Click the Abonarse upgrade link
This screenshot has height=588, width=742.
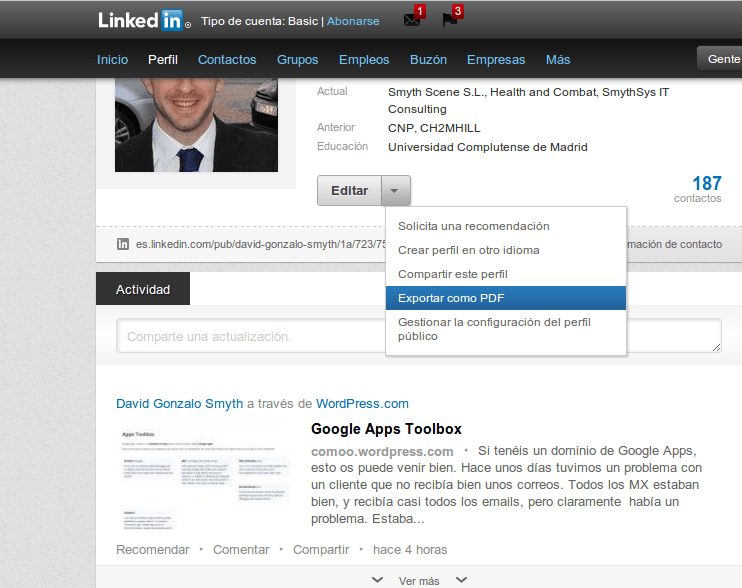click(x=353, y=21)
